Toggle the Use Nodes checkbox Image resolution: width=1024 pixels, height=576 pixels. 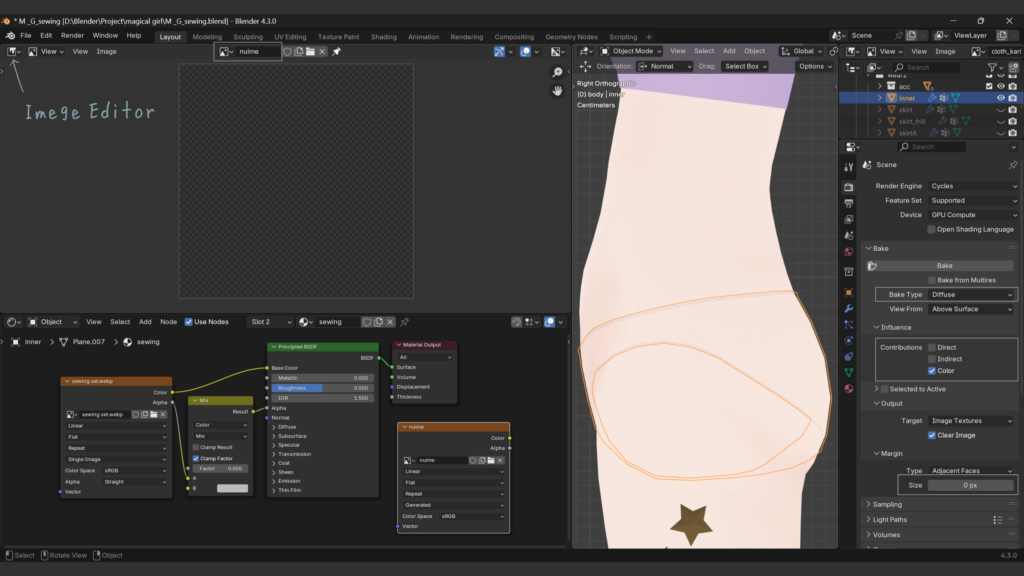pos(189,322)
